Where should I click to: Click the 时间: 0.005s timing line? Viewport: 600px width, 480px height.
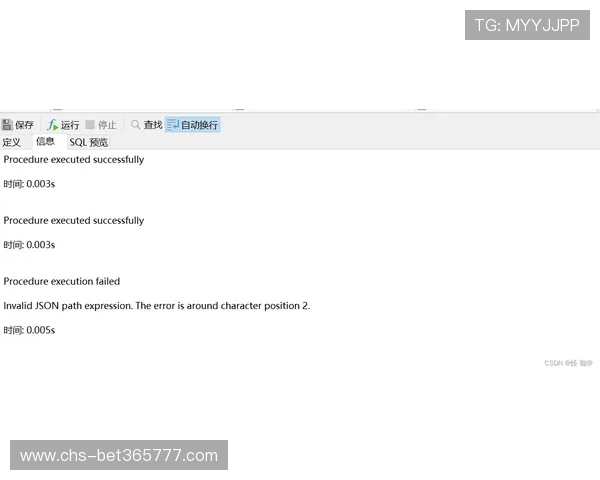(x=29, y=330)
